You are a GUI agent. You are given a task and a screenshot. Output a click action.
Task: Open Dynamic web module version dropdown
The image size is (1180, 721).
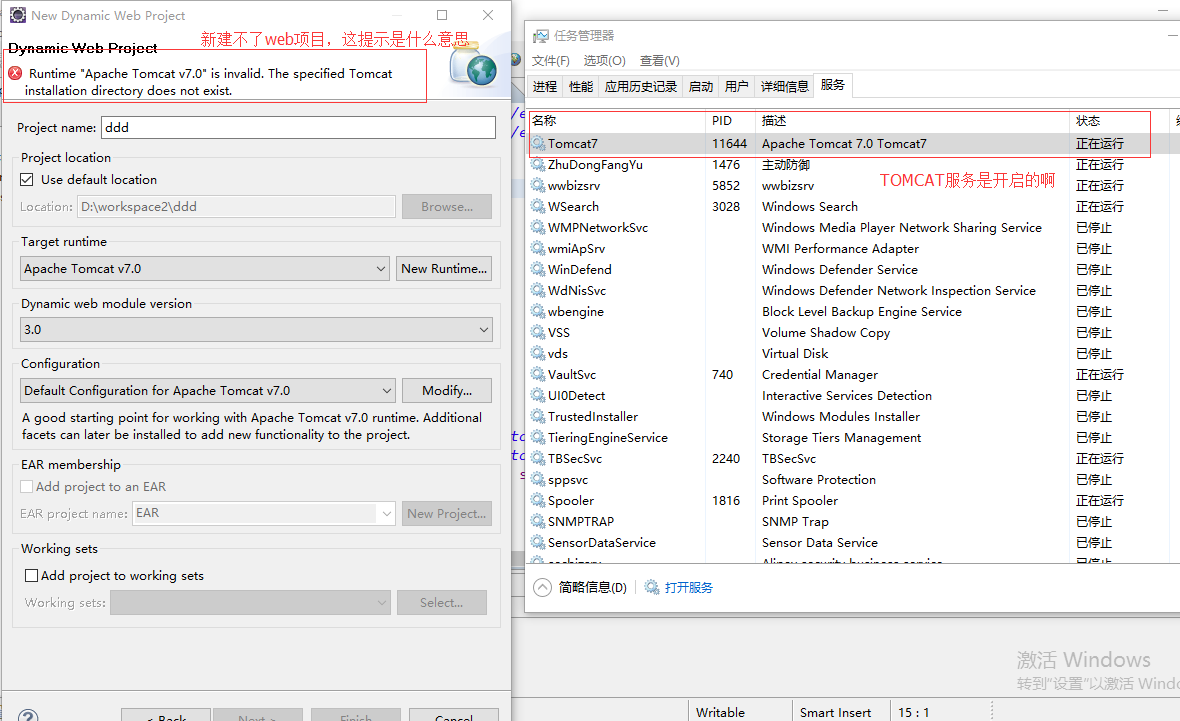(257, 330)
